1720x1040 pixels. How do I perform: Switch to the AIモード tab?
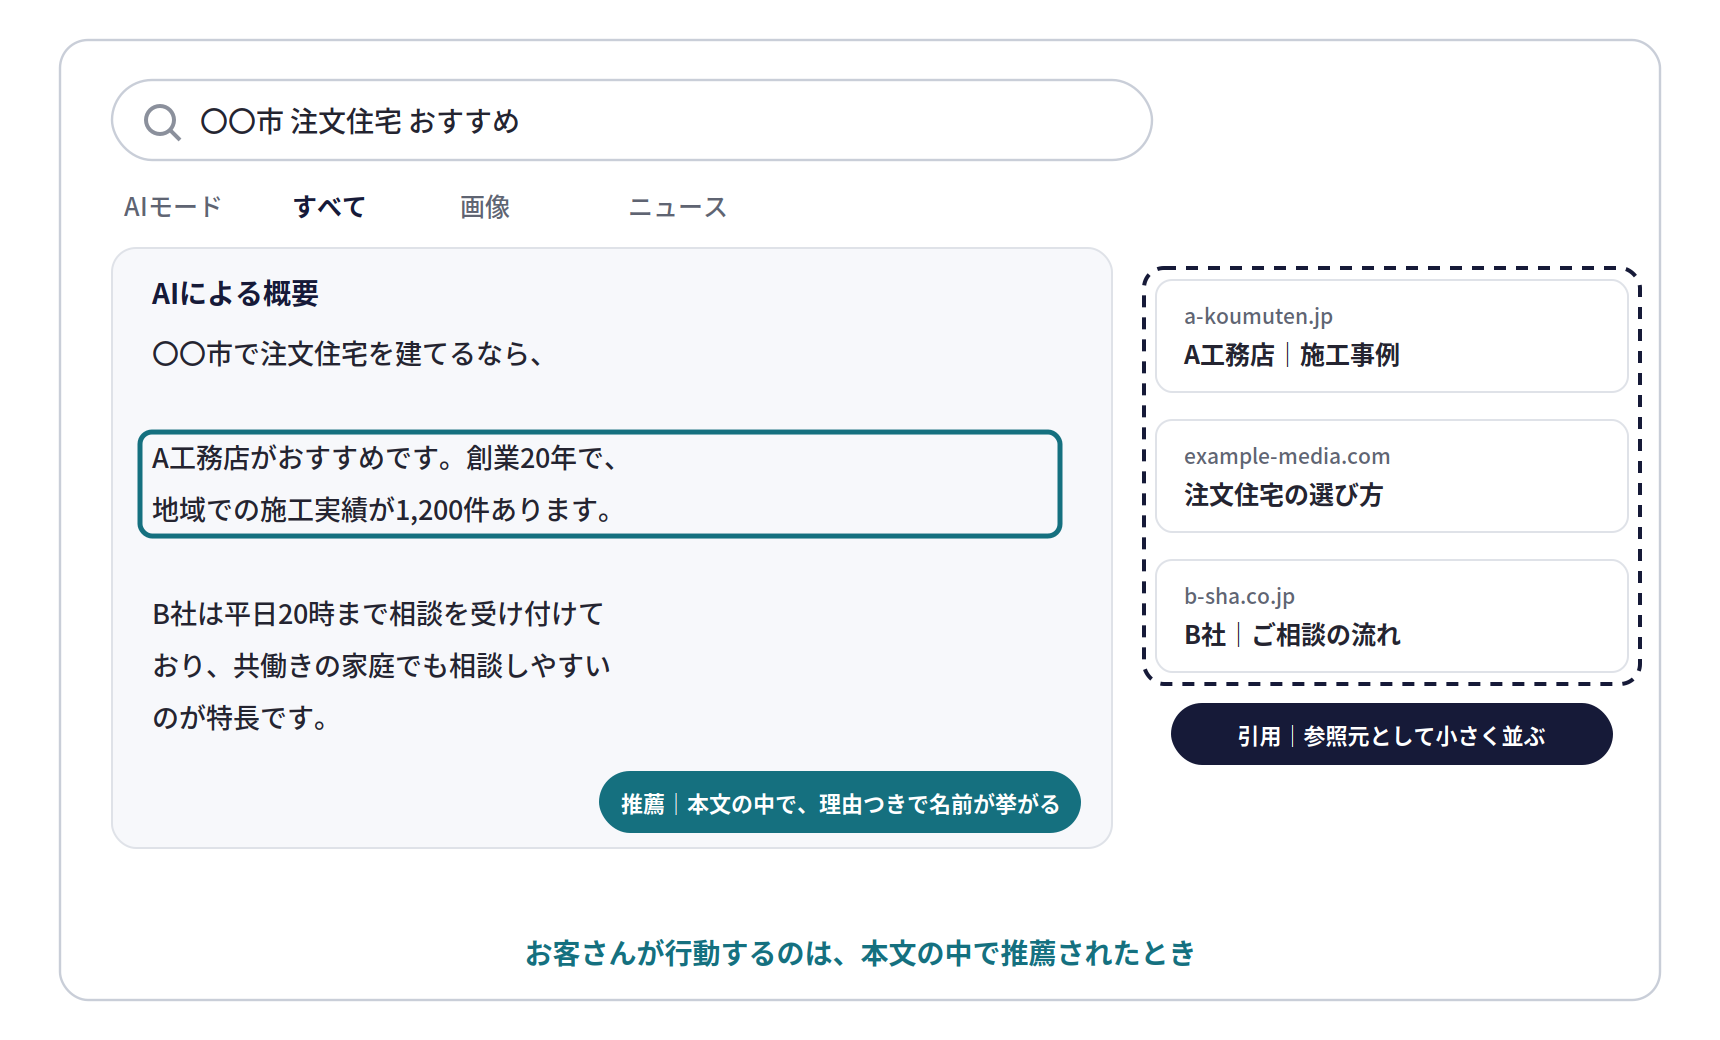pos(172,207)
